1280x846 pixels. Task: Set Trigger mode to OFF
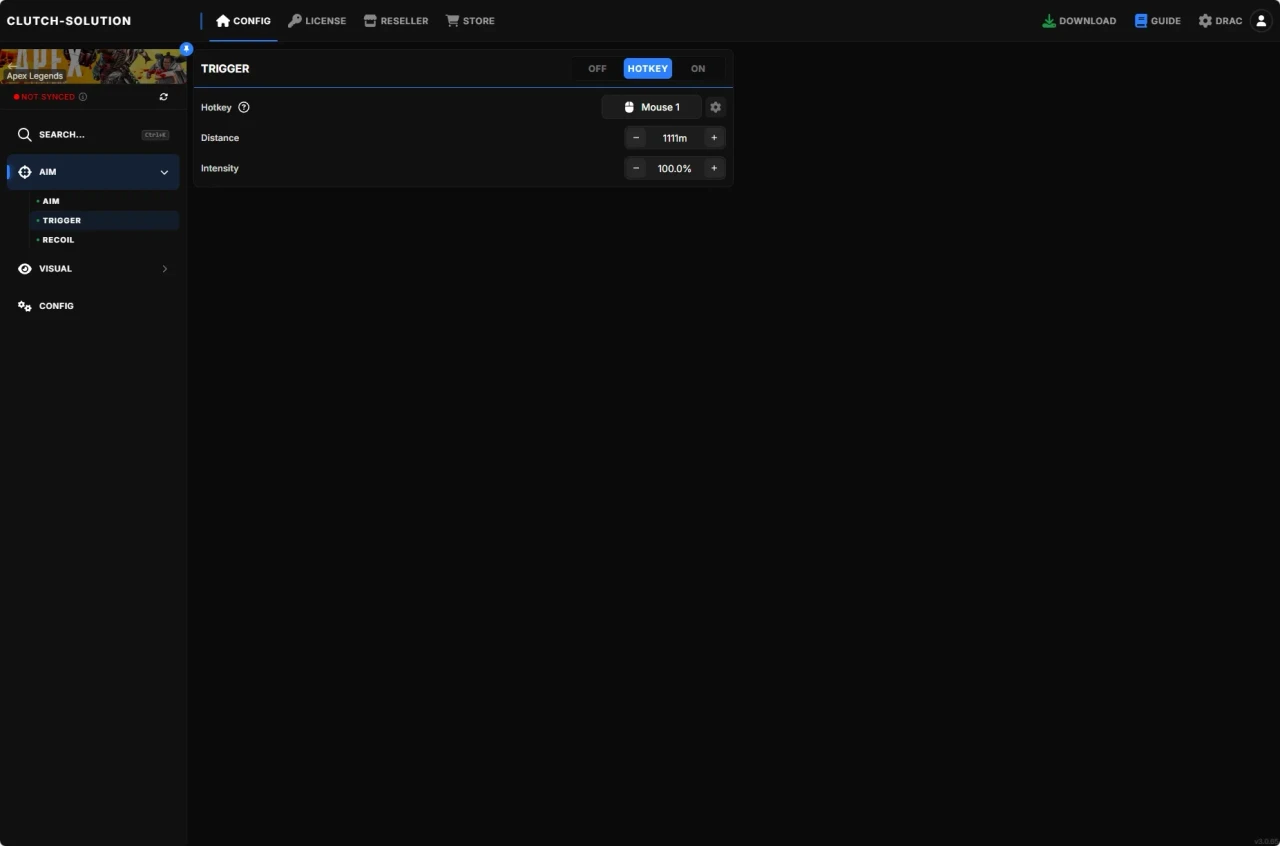597,68
